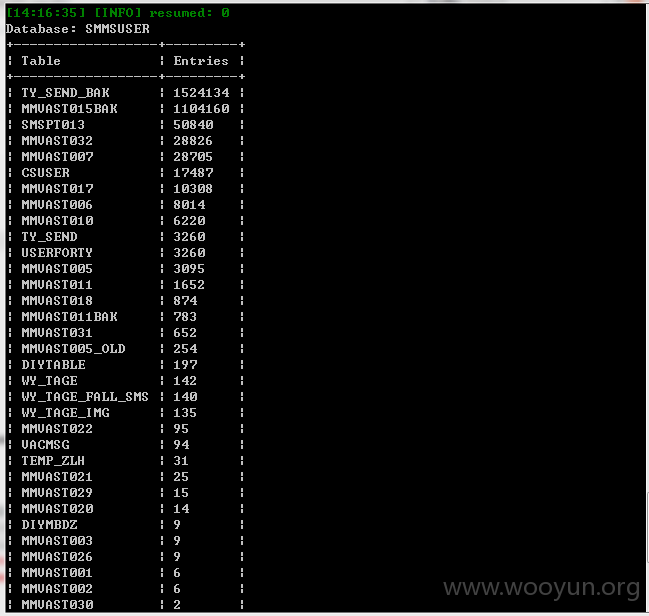The height and width of the screenshot is (616, 649).
Task: Select the table name MMVAST031
Action: [57, 333]
